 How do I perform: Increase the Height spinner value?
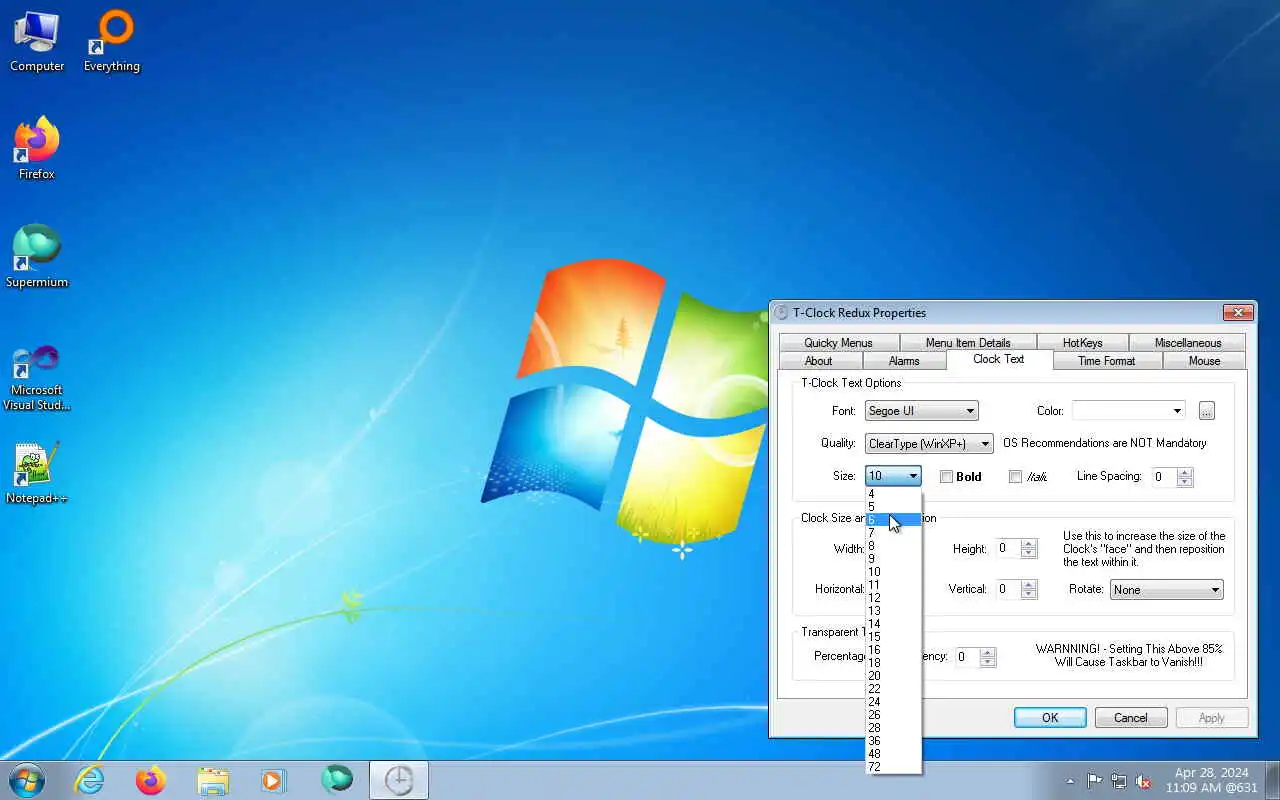1029,544
